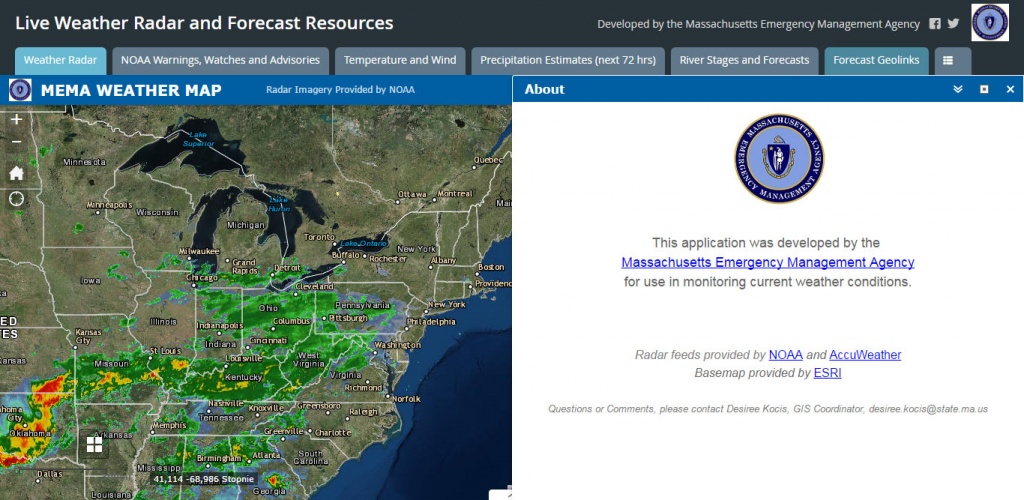Open Temperature and Wind tab

[400, 61]
